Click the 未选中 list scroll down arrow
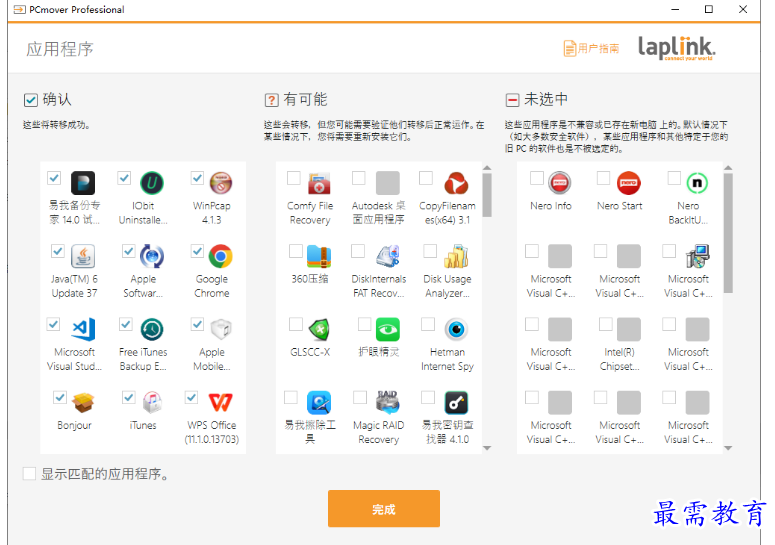The width and height of the screenshot is (775, 545). point(728,448)
